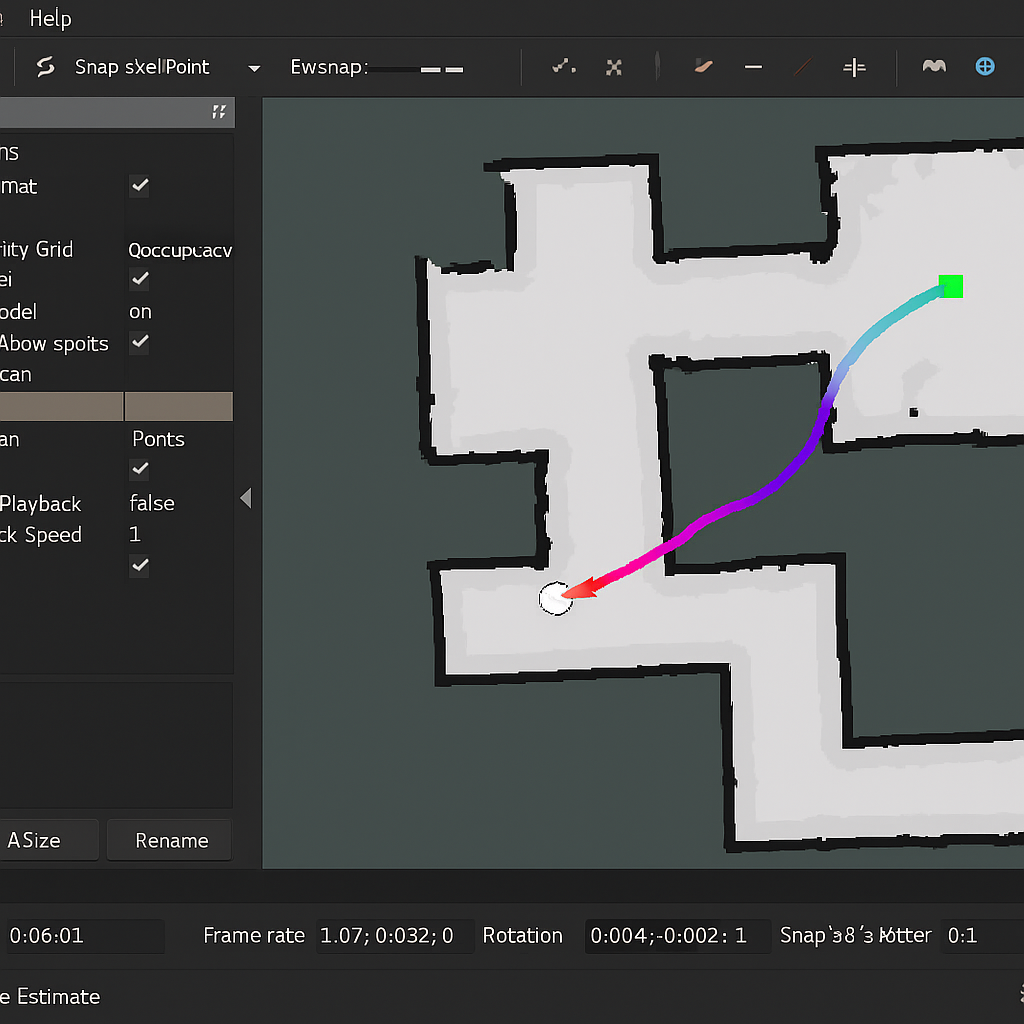Click the 'Estimate' status bar text
The height and width of the screenshot is (1024, 1024).
[58, 997]
